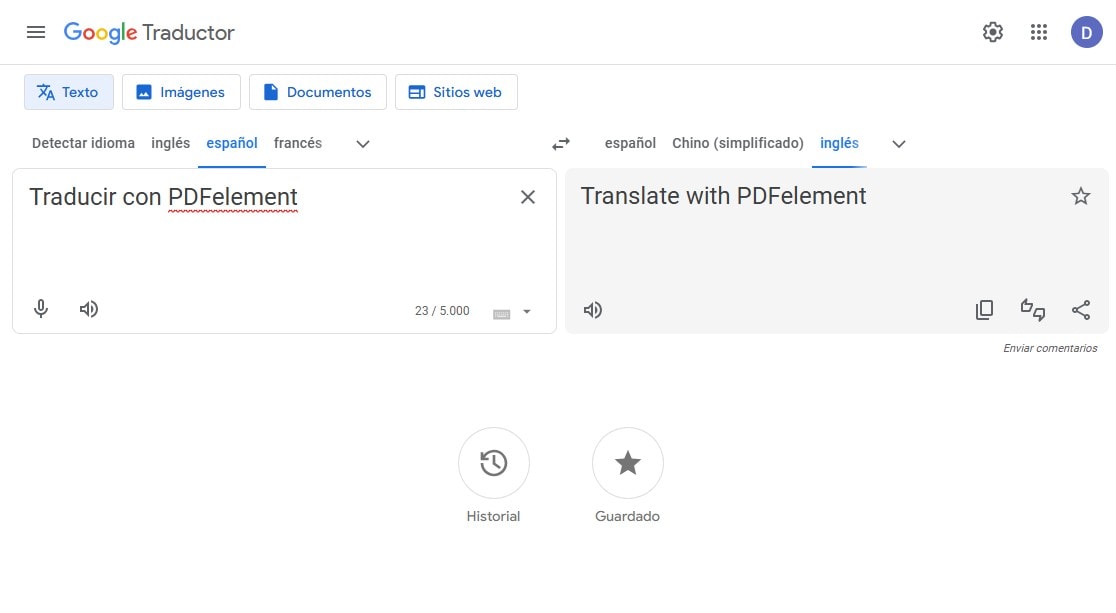
Task: Expand the source language list
Action: 362,144
